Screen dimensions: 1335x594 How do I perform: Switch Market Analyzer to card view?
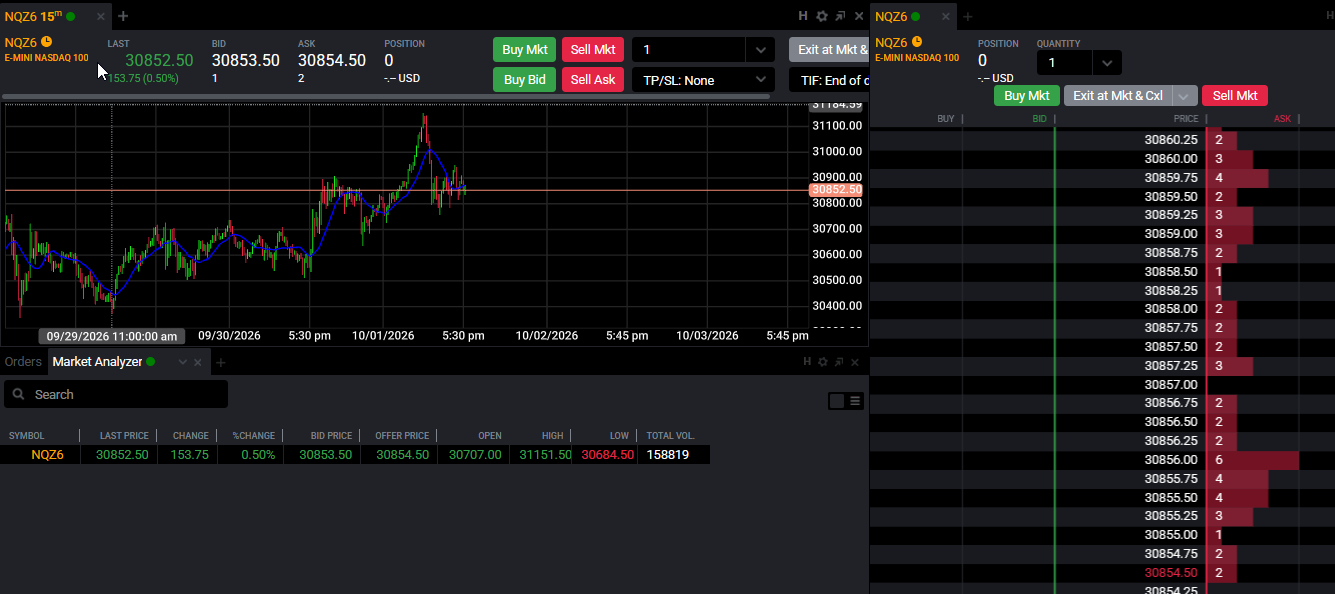click(x=837, y=401)
